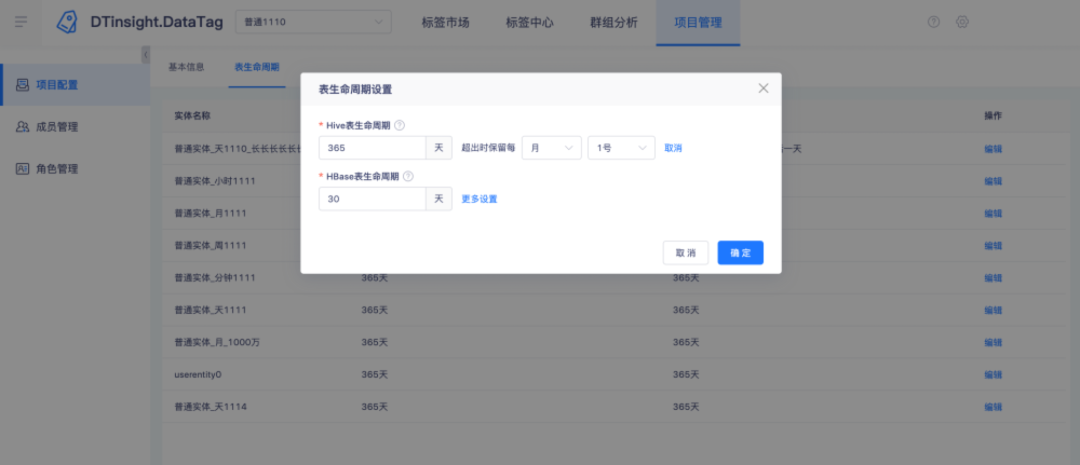Open the help question-mark icon in header
Viewport: 1080px width, 465px height.
(x=933, y=22)
